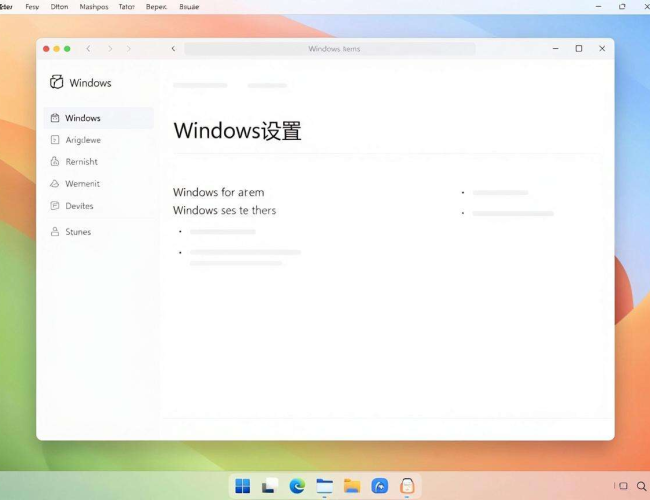Click the icon beside Rernisht
Viewport: 650px width, 500px height.
[x=55, y=161]
